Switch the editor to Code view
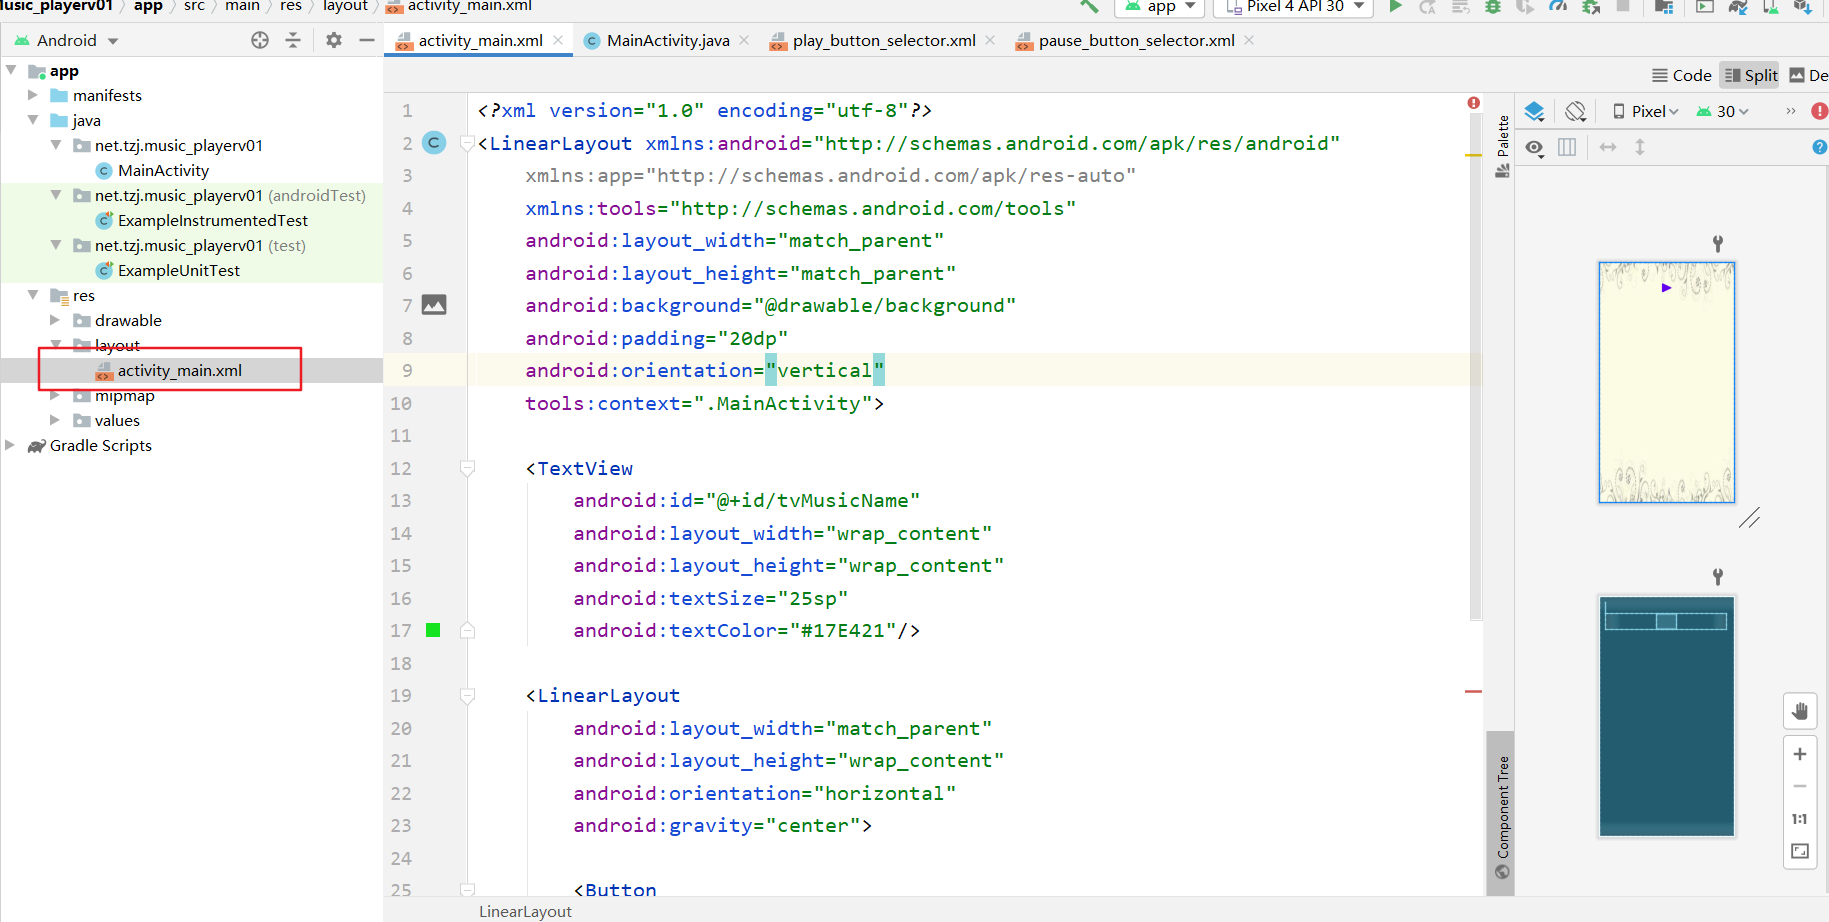The image size is (1829, 922). click(1681, 75)
